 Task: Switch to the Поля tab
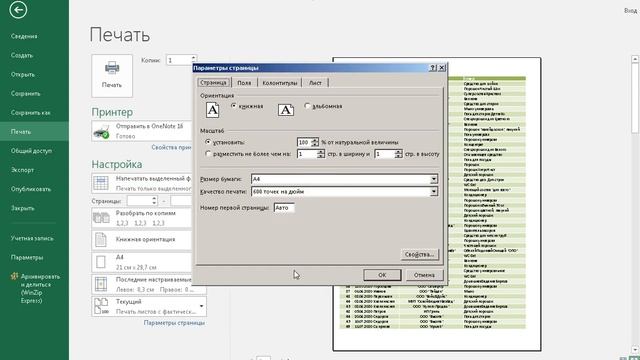click(244, 83)
